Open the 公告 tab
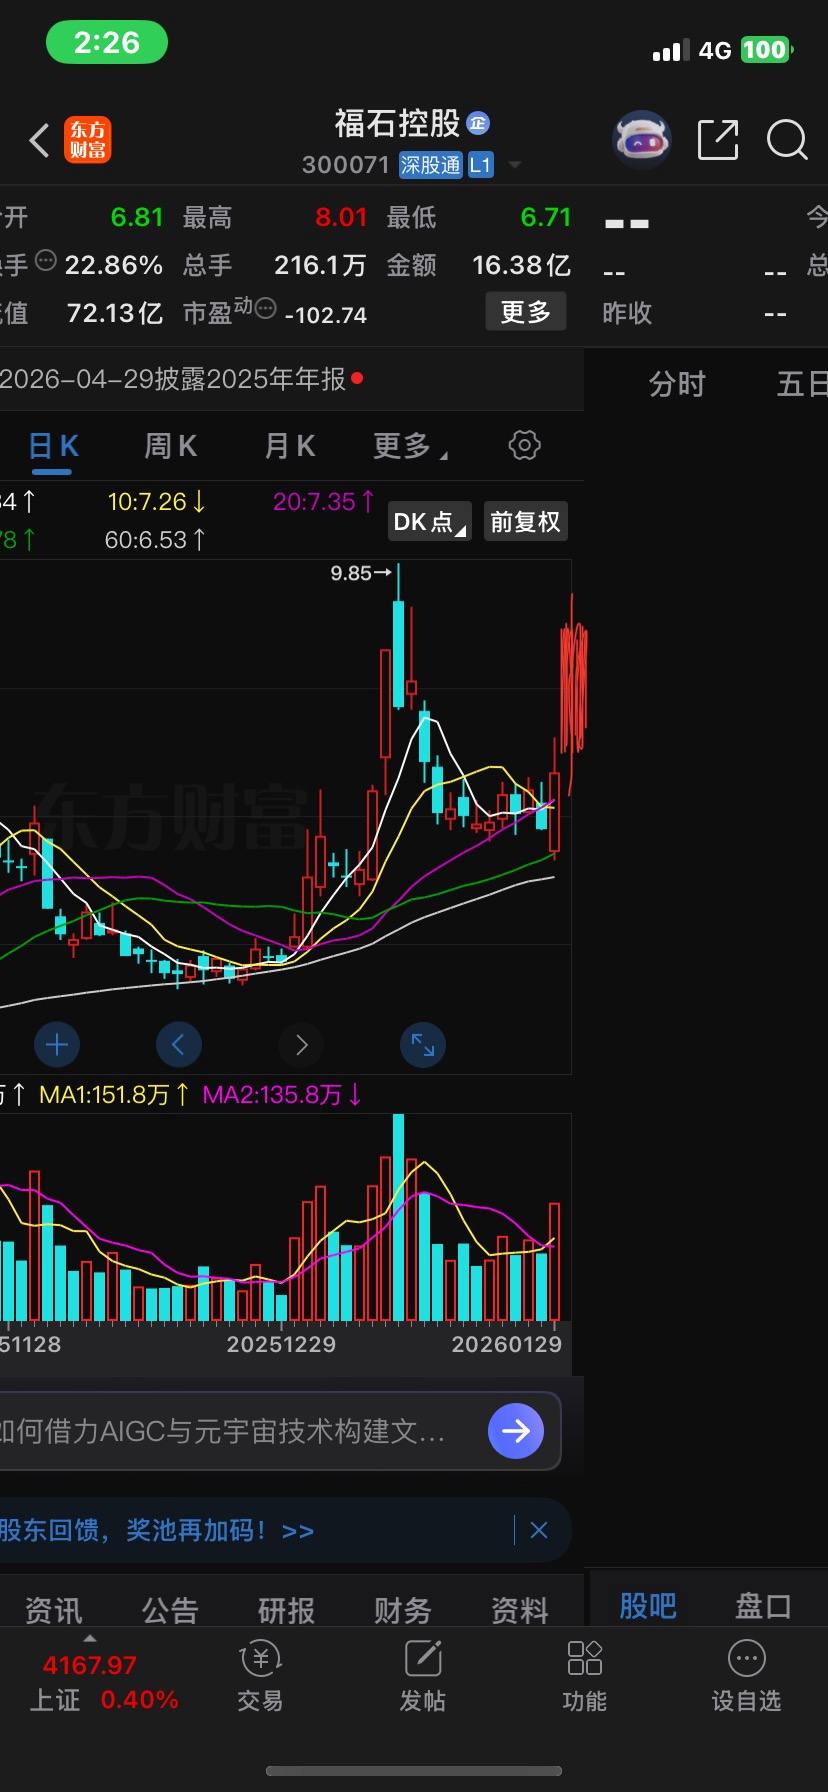Viewport: 828px width, 1792px height. point(170,1610)
